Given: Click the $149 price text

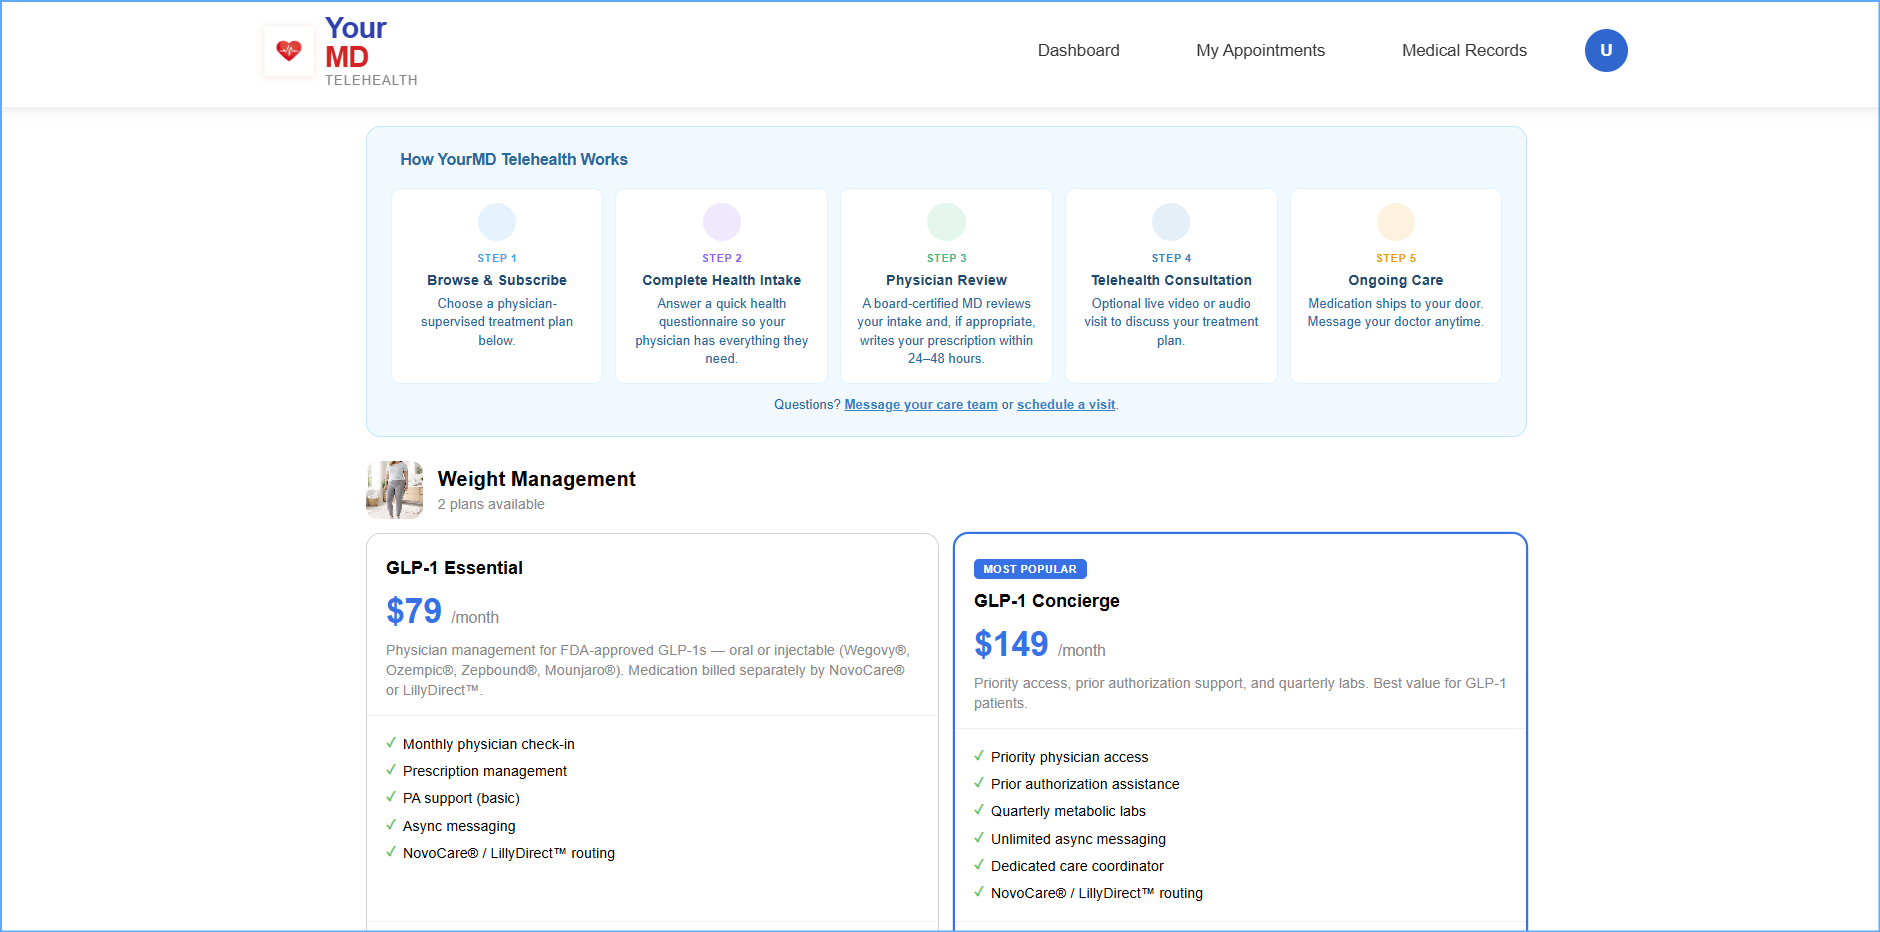Looking at the screenshot, I should tap(1011, 644).
